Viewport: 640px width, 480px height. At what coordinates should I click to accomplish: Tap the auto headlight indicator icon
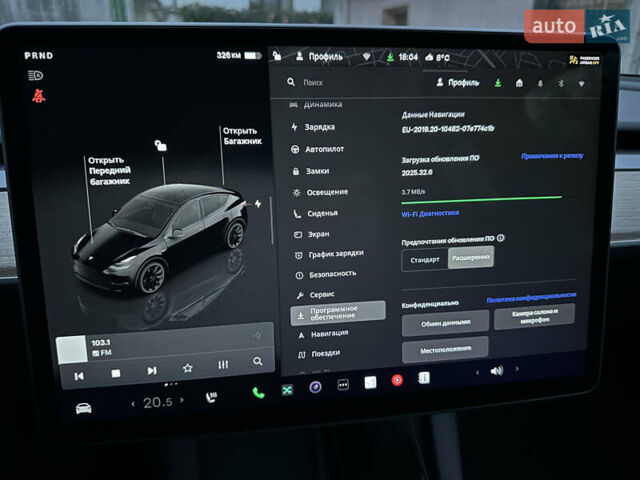pyautogui.click(x=36, y=75)
